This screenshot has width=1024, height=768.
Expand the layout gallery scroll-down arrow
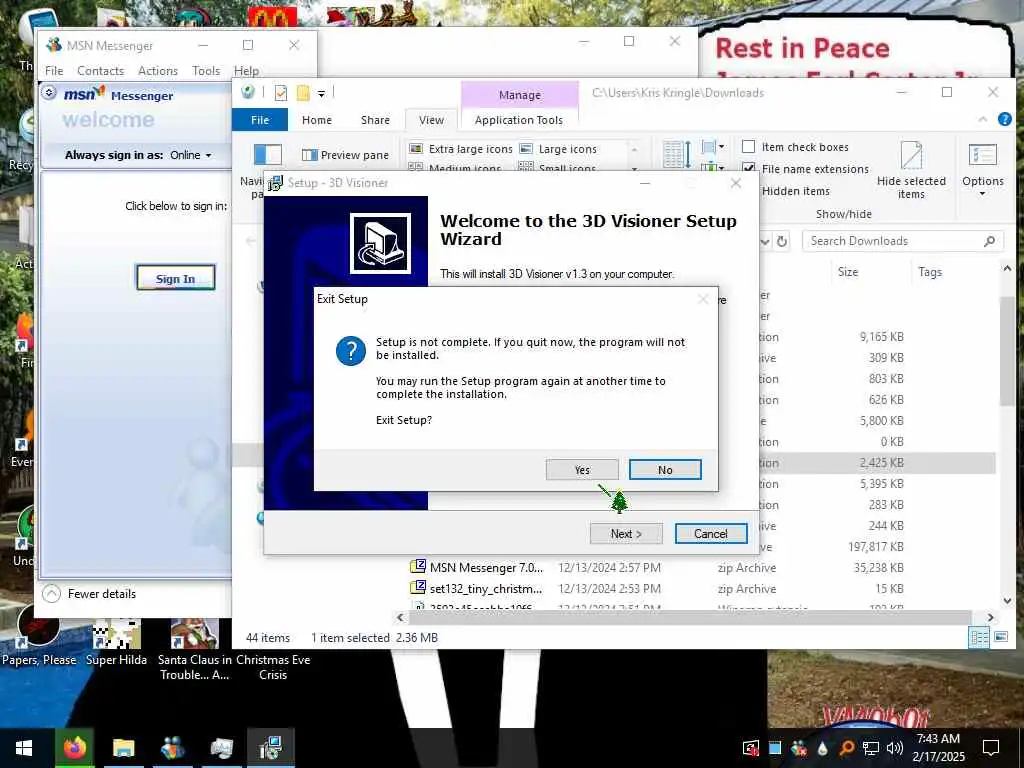(634, 168)
